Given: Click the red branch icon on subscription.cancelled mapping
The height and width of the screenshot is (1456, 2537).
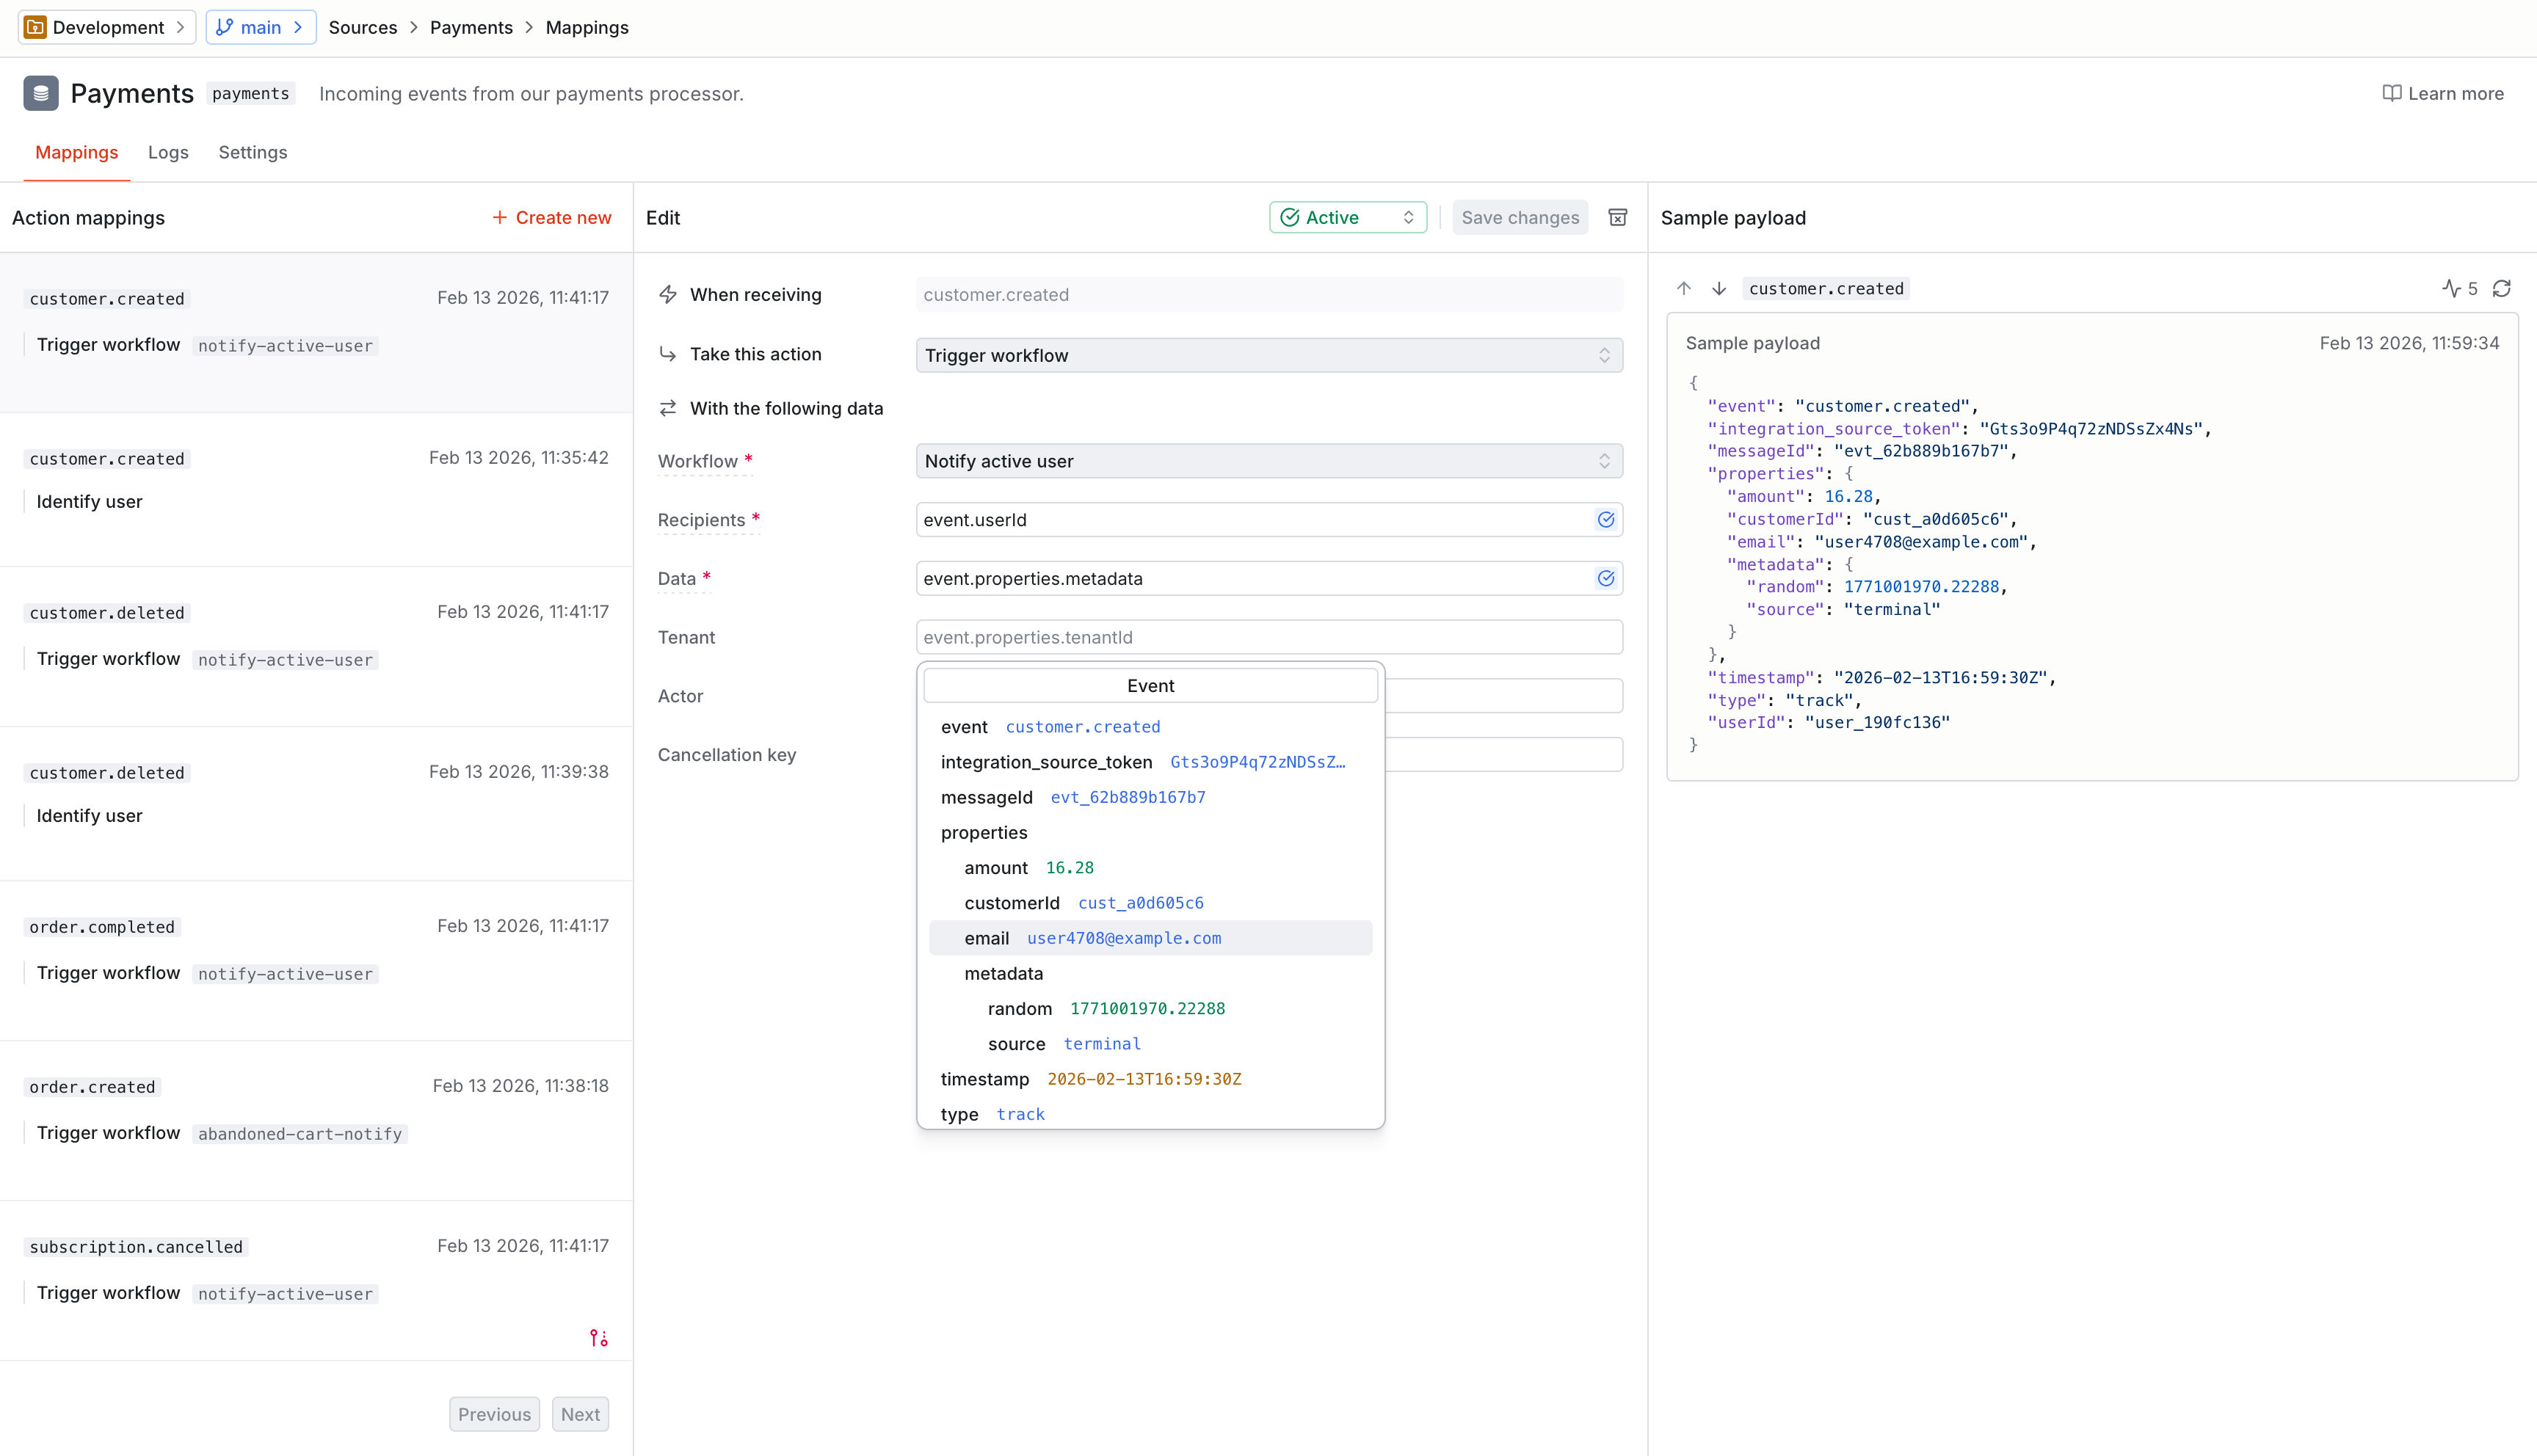Looking at the screenshot, I should coord(598,1337).
